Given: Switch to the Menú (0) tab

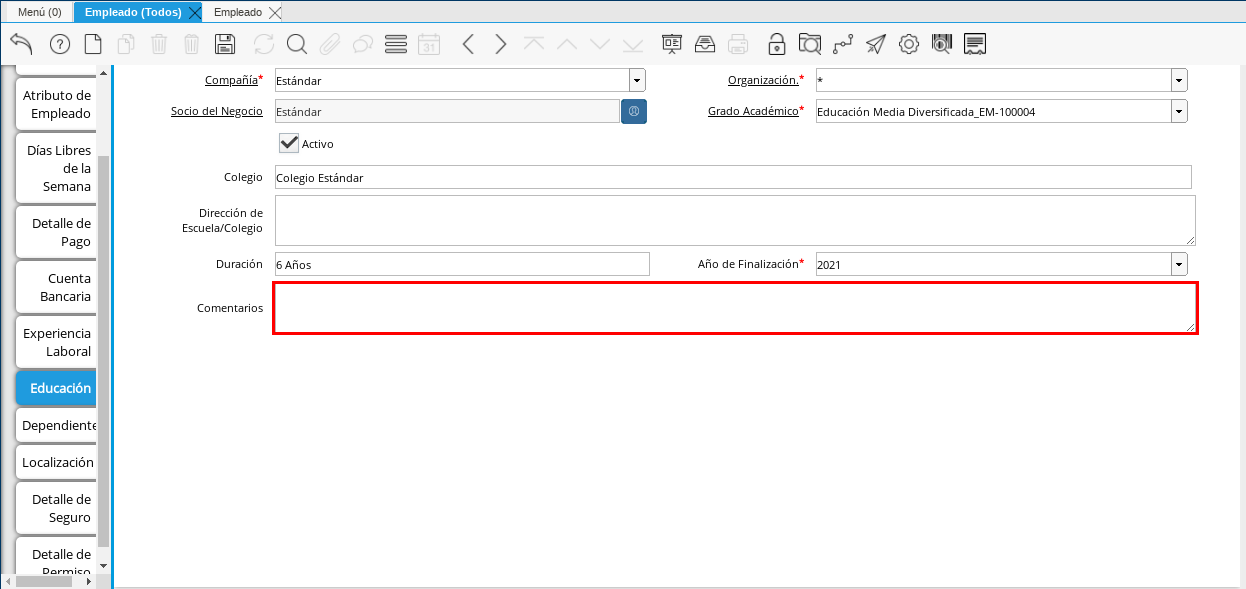Looking at the screenshot, I should (x=40, y=12).
